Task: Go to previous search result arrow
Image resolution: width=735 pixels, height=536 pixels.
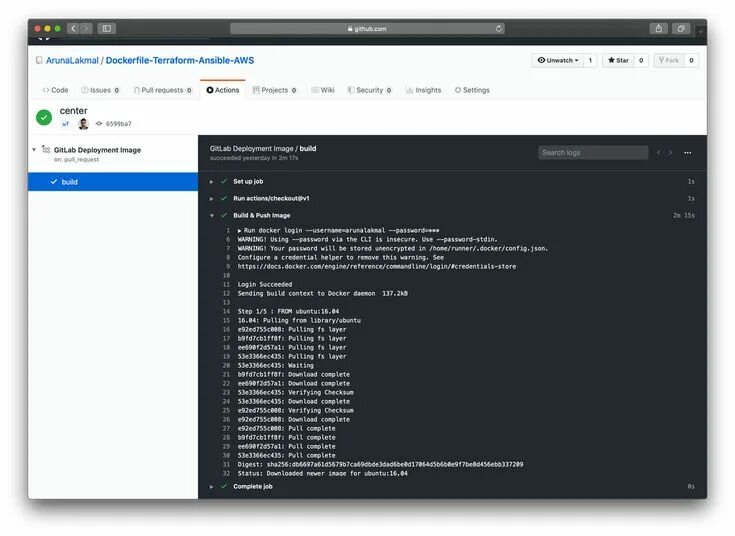Action: (x=659, y=153)
